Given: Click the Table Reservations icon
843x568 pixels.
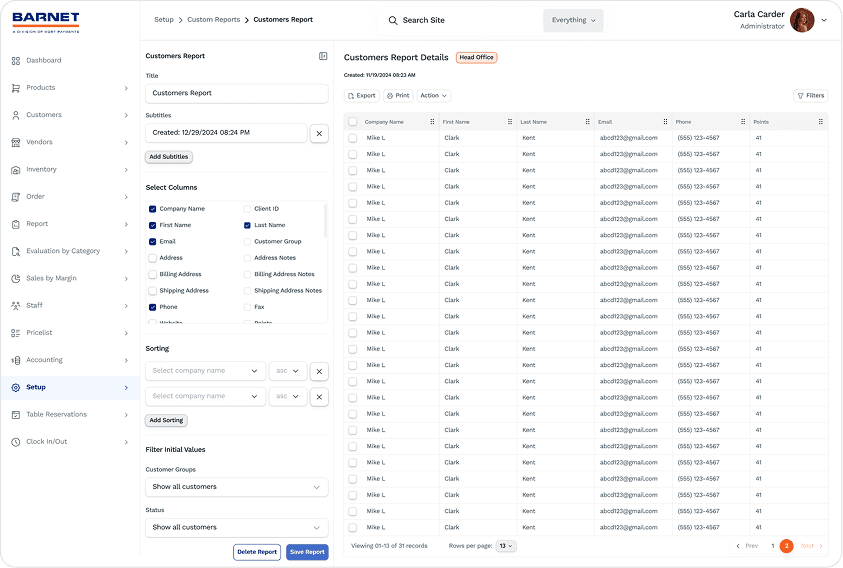Looking at the screenshot, I should 16,415.
